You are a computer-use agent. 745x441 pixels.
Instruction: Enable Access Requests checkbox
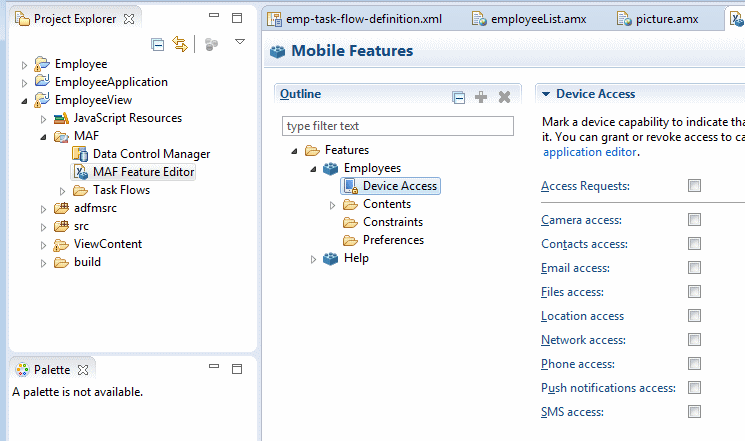694,185
